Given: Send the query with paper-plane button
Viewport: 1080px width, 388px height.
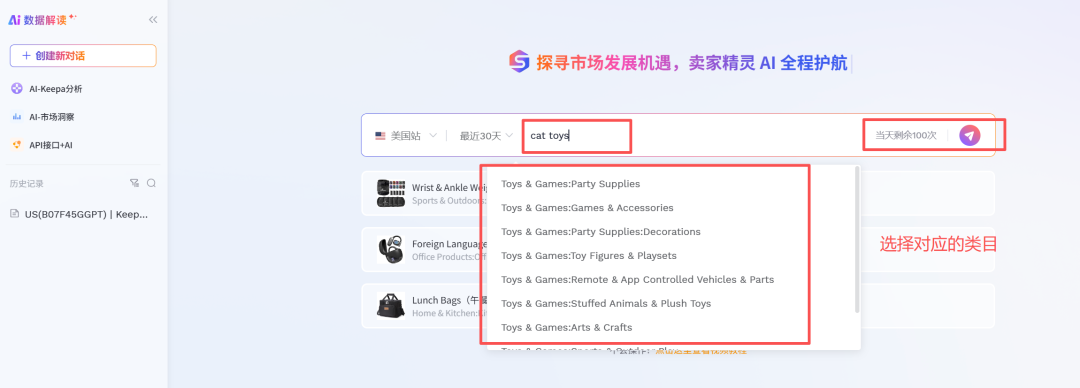Looking at the screenshot, I should [x=969, y=136].
